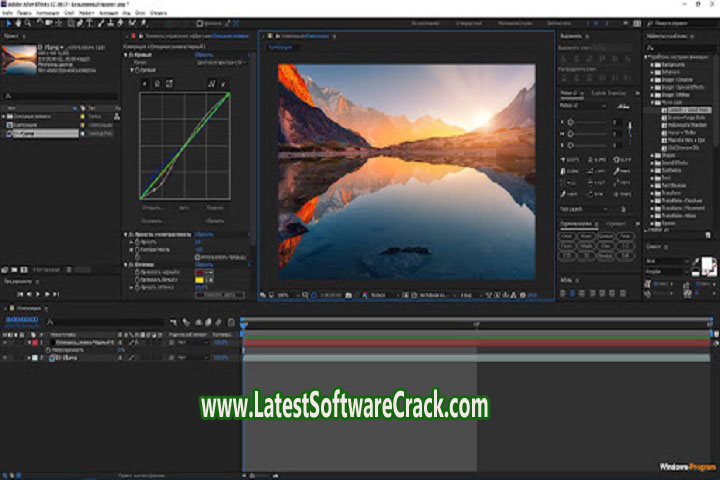
Task: Open the Эффект menu in menu bar
Action: pyautogui.click(x=86, y=11)
